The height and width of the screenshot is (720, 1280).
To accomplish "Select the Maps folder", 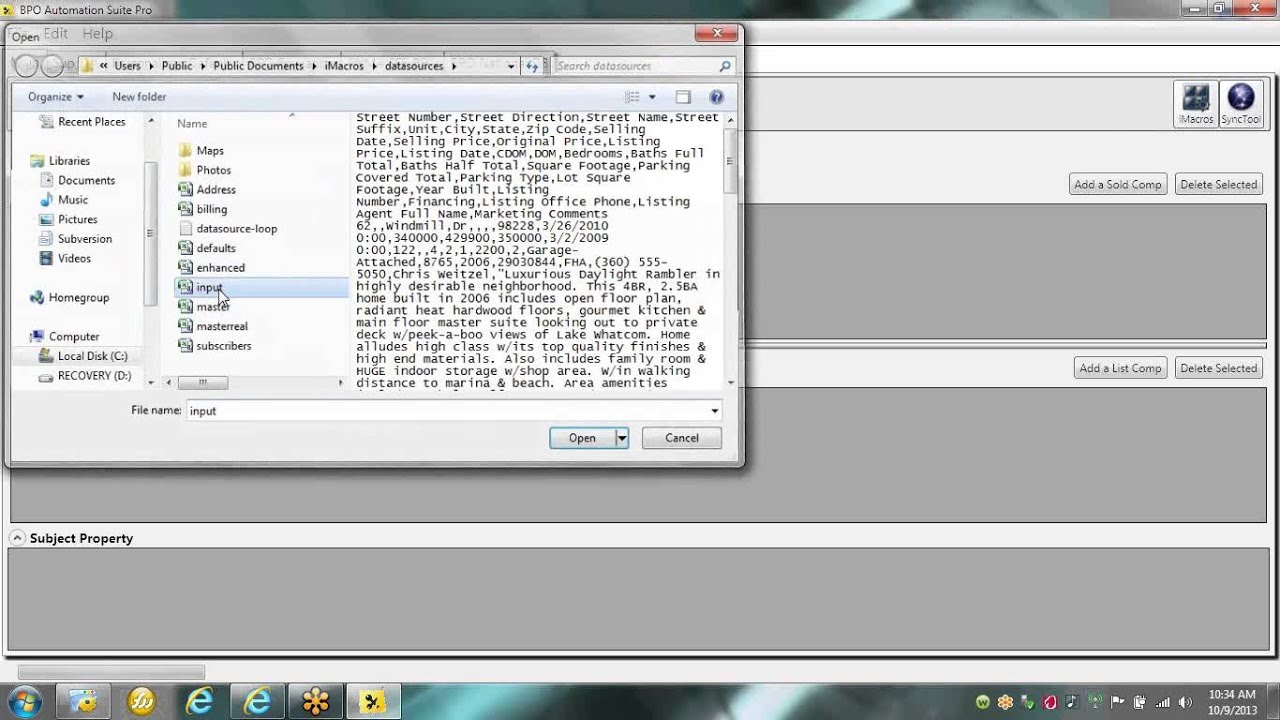I will pyautogui.click(x=210, y=150).
